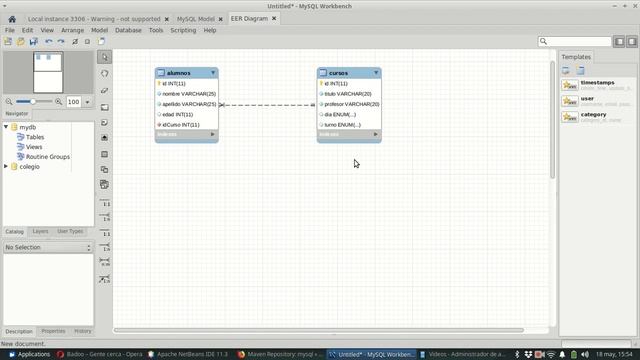
Task: Click the diagram horizontal scrollbar
Action: pos(318,330)
